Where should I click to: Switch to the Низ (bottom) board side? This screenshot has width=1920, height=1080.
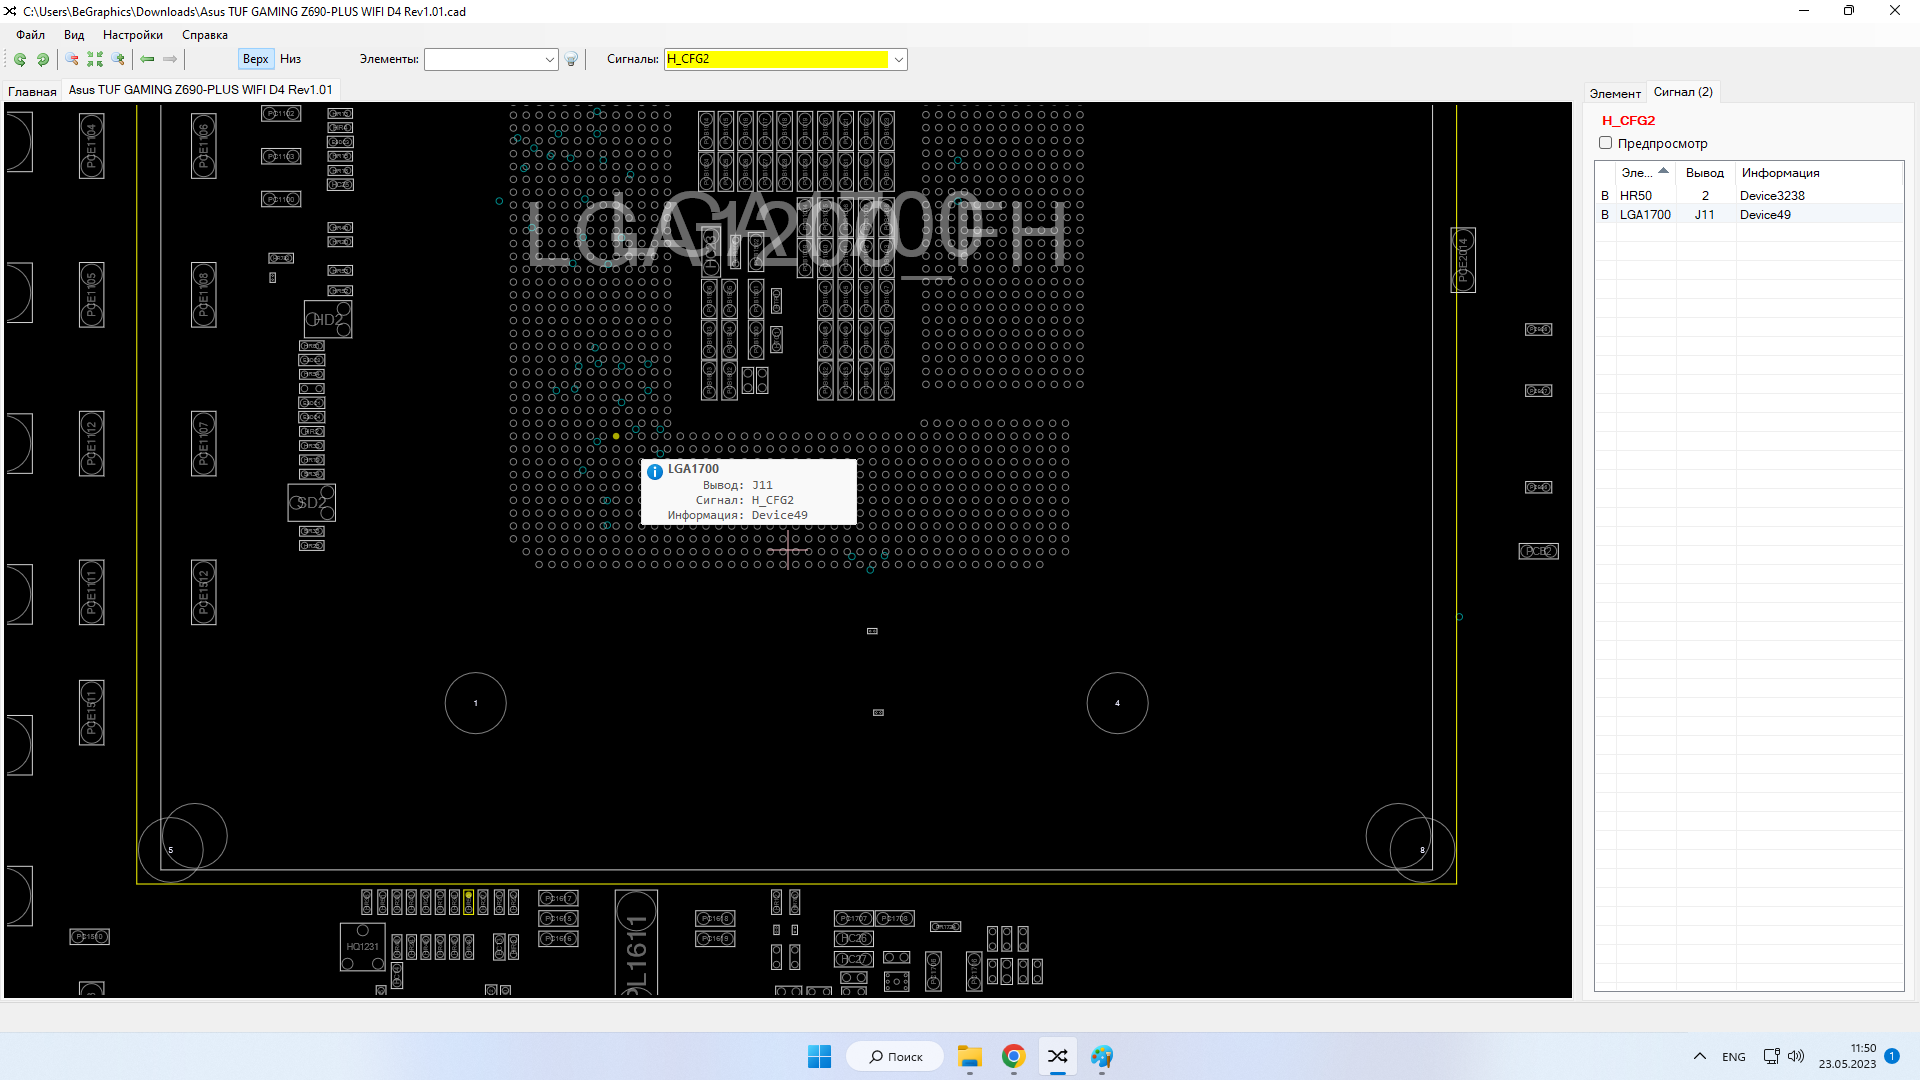tap(291, 59)
